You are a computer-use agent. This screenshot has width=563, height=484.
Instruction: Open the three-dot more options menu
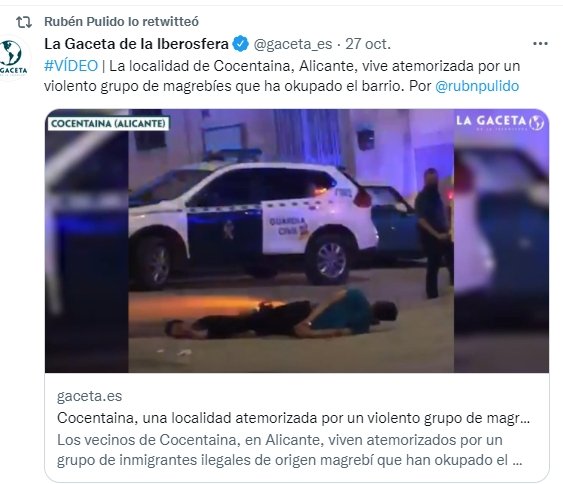coord(540,44)
